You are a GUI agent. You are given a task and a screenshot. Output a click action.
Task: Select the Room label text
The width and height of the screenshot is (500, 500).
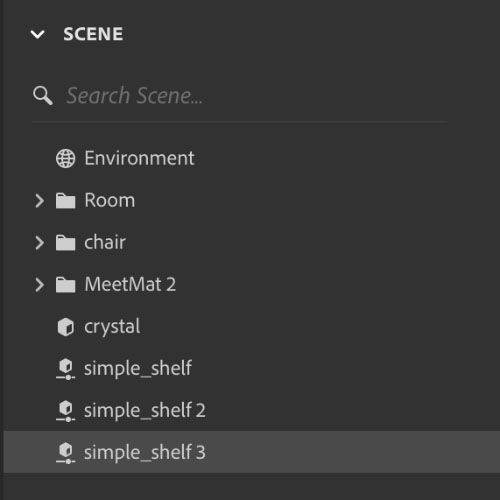[x=110, y=200]
